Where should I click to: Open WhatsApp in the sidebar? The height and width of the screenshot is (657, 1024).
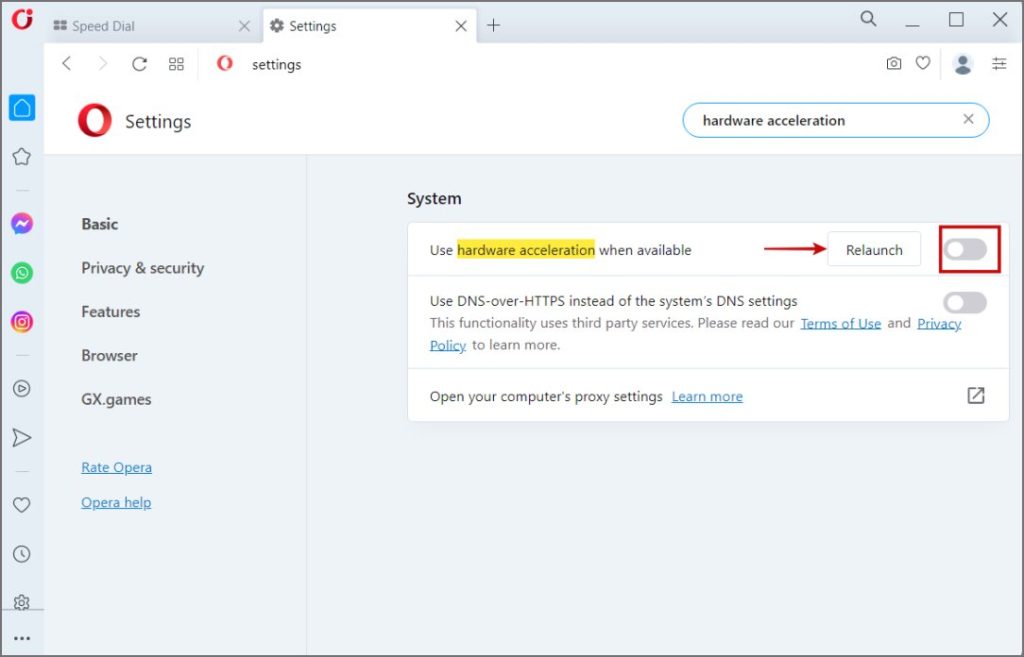coord(22,273)
